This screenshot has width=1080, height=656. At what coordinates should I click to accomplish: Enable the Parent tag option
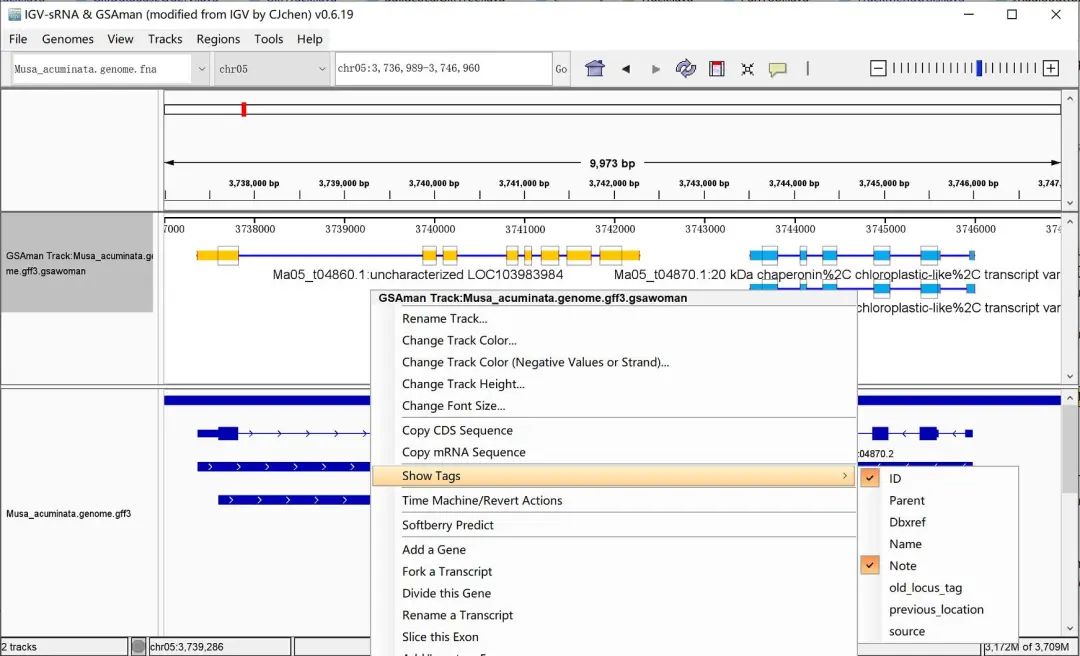point(906,501)
